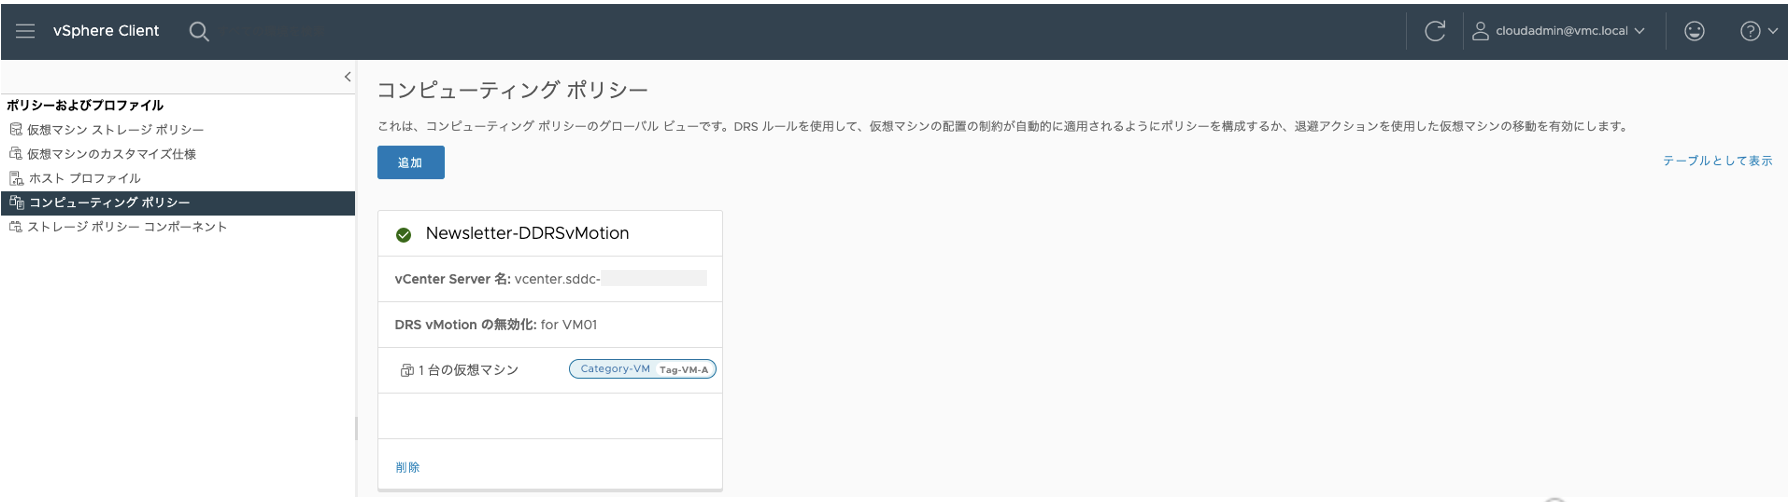Click the green status check icon
The image size is (1790, 502).
coord(403,235)
